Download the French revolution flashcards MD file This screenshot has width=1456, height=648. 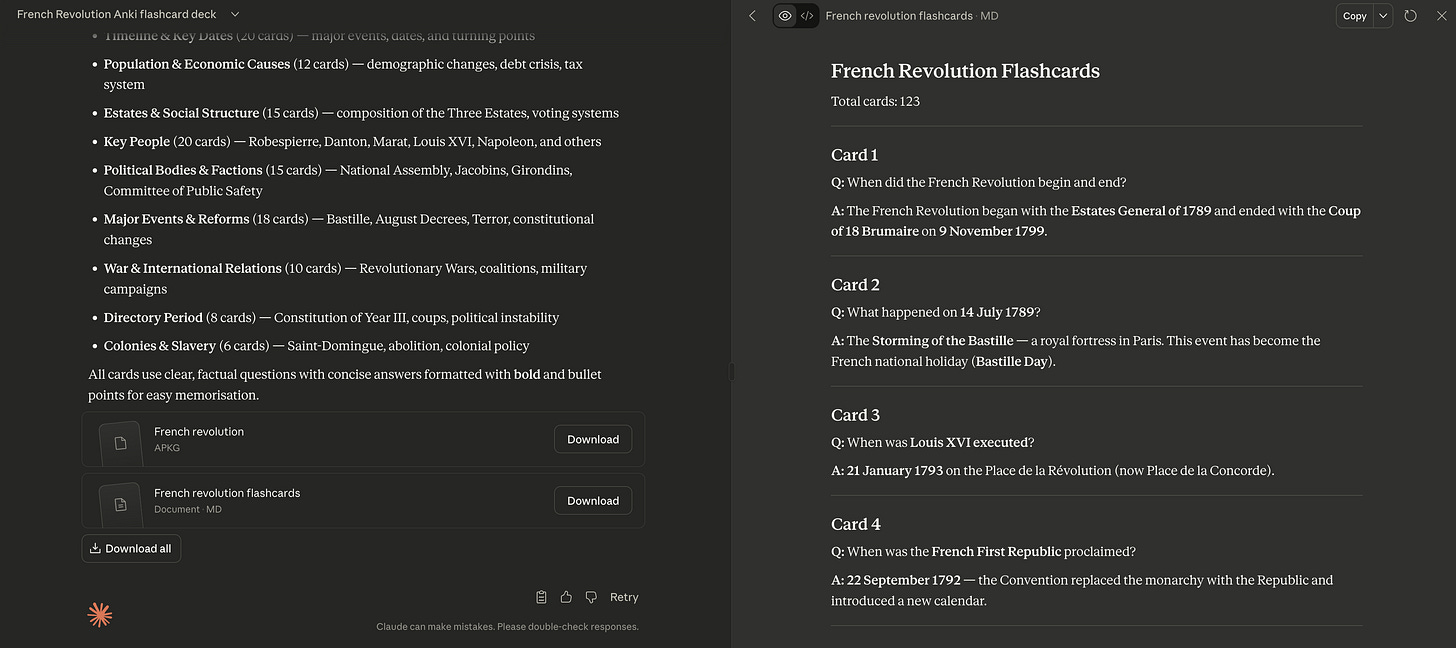tap(593, 501)
